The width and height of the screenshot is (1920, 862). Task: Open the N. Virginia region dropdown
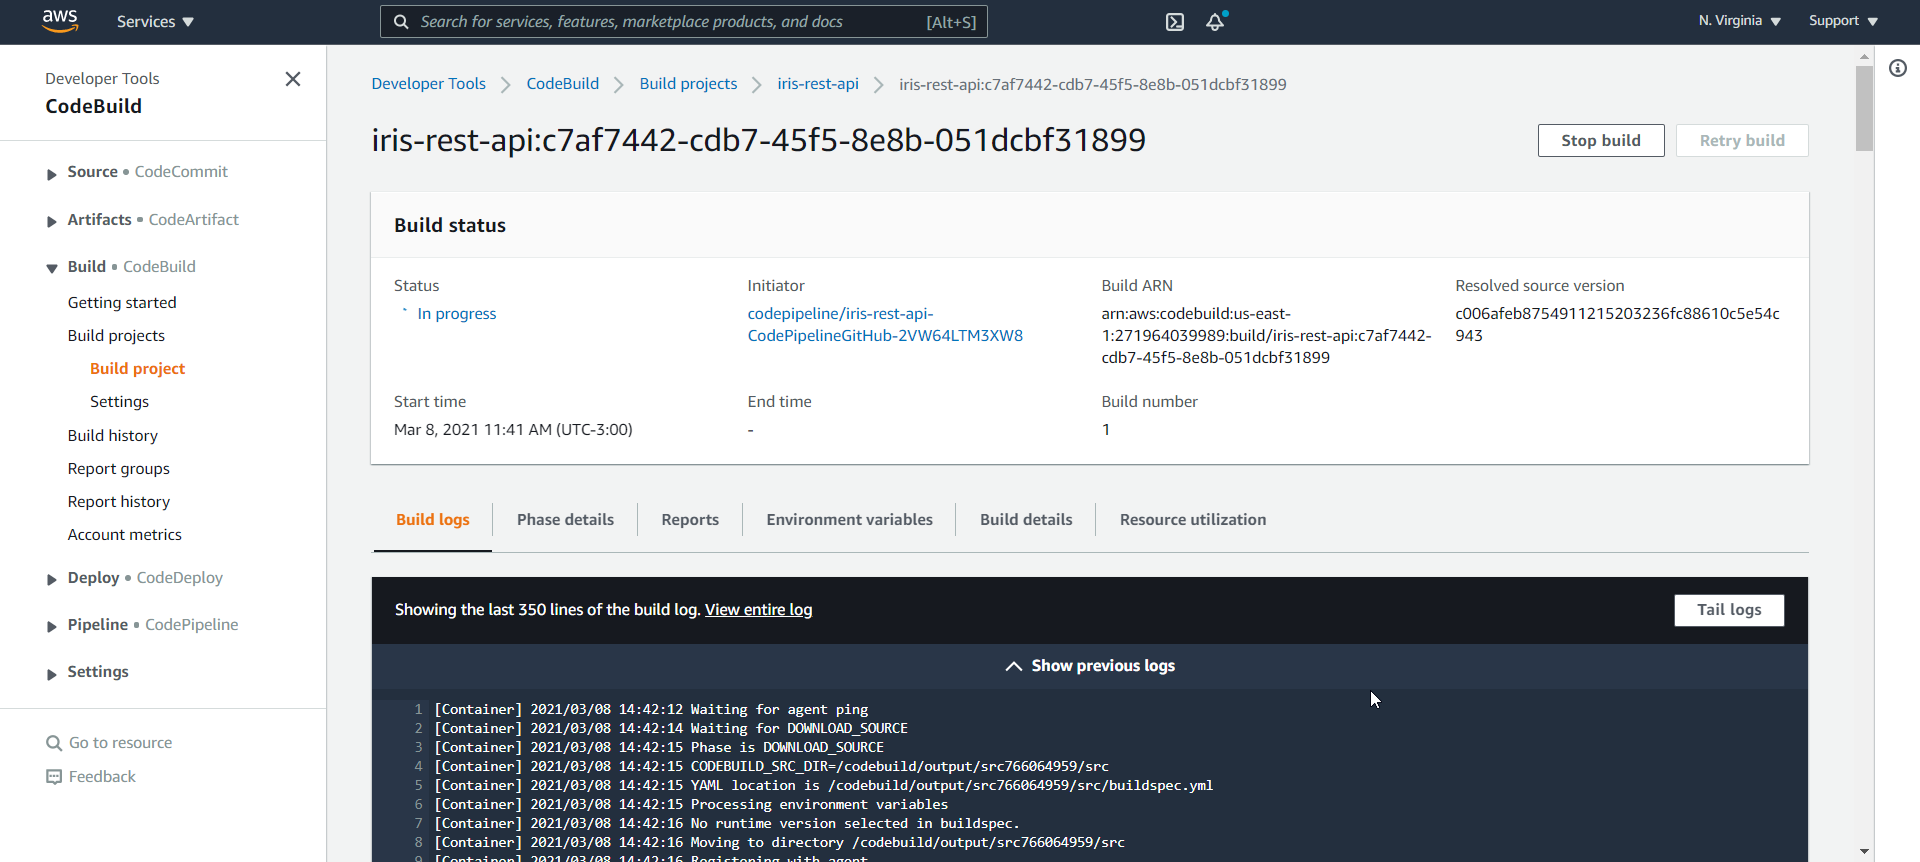[x=1739, y=21]
